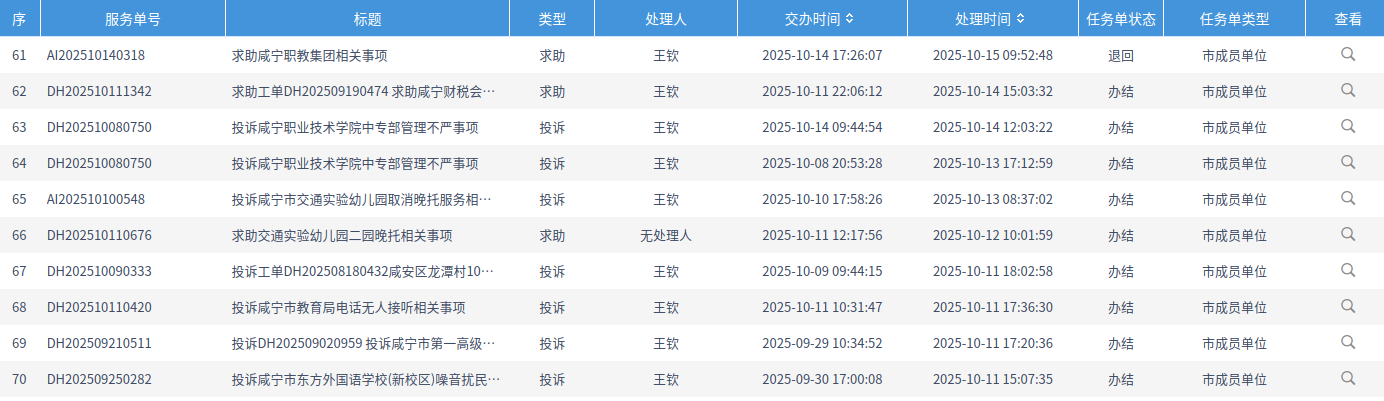Select service number DH202510110676
Image resolution: width=1384 pixels, height=401 pixels.
tap(99, 235)
